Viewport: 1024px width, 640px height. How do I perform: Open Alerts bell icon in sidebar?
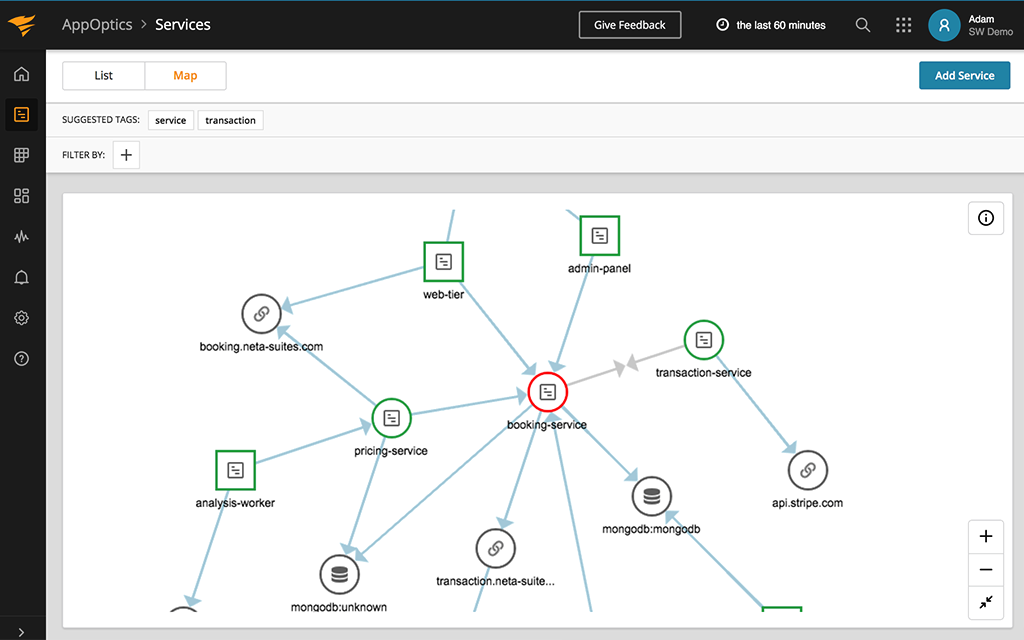point(22,278)
